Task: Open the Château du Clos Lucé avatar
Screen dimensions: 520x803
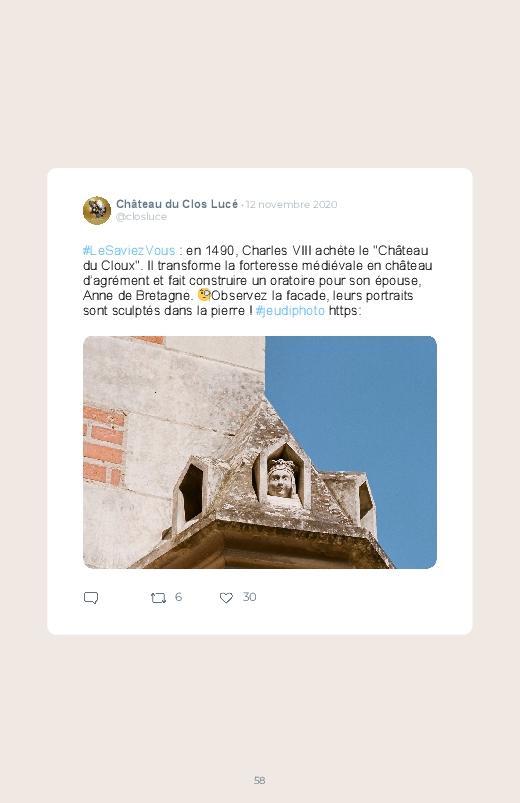Action: [97, 210]
